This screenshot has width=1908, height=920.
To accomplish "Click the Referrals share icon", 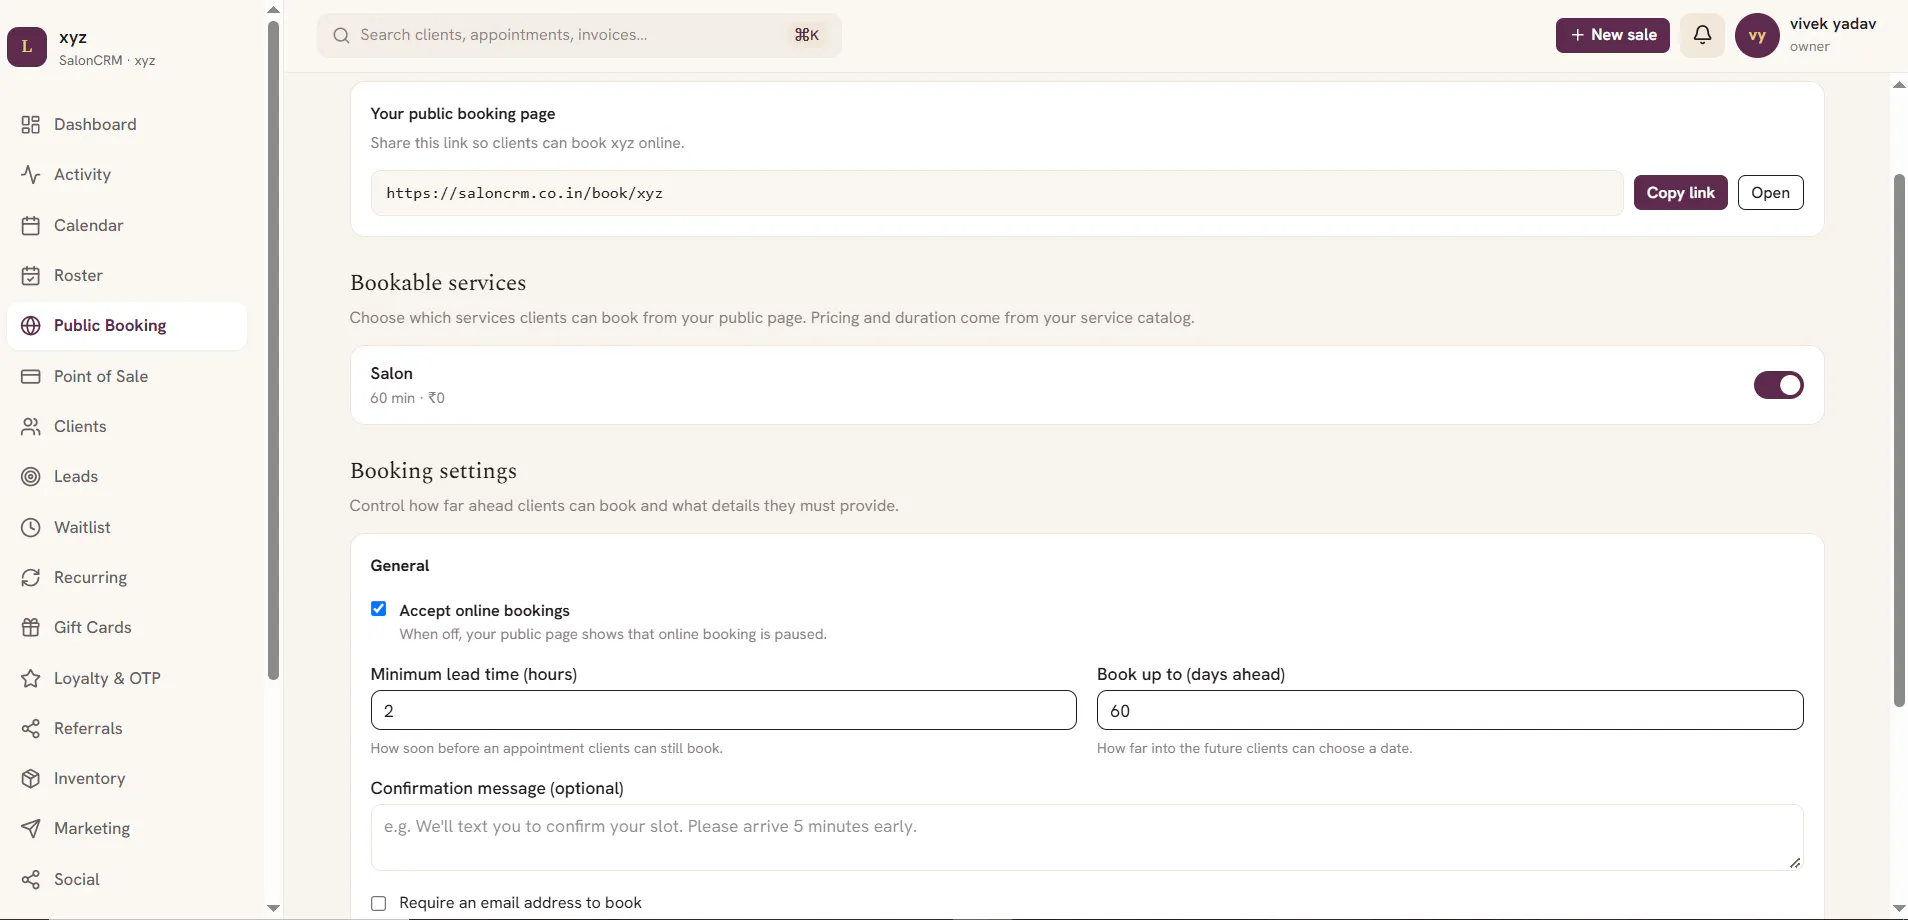I will (x=31, y=728).
